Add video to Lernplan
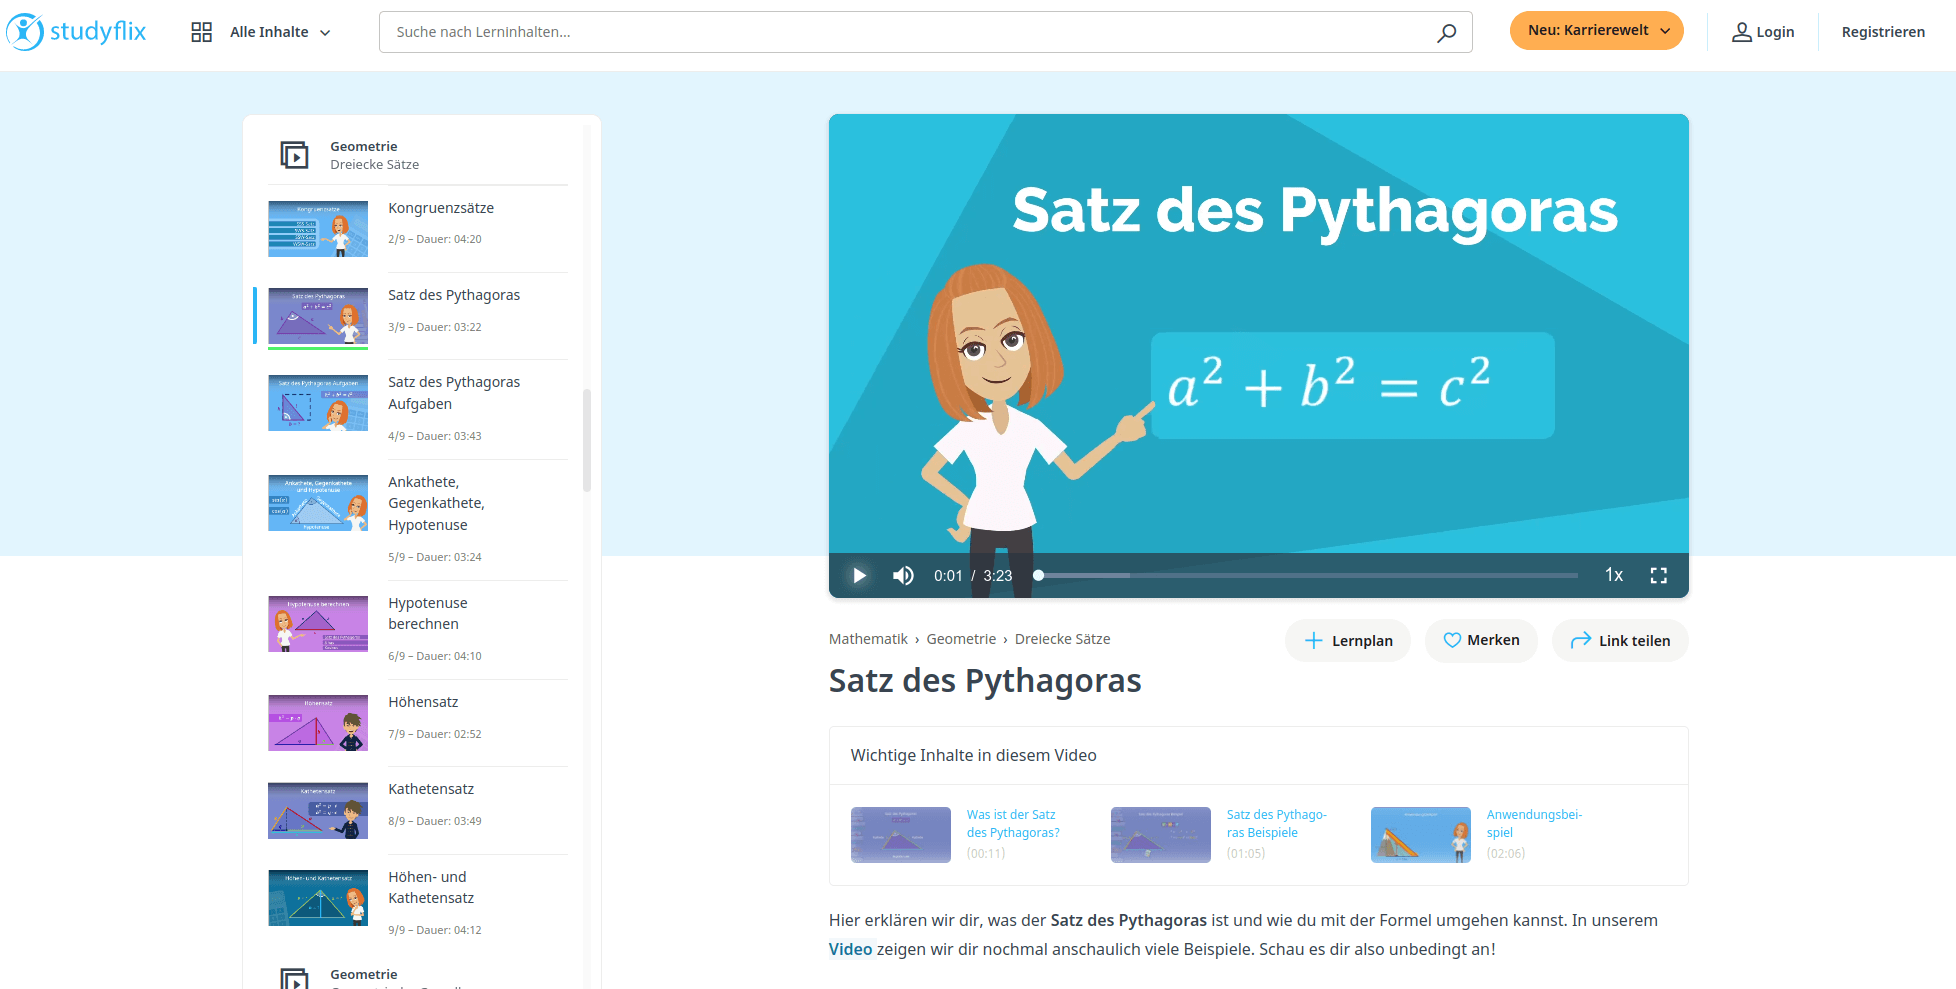The height and width of the screenshot is (989, 1956). [1347, 639]
